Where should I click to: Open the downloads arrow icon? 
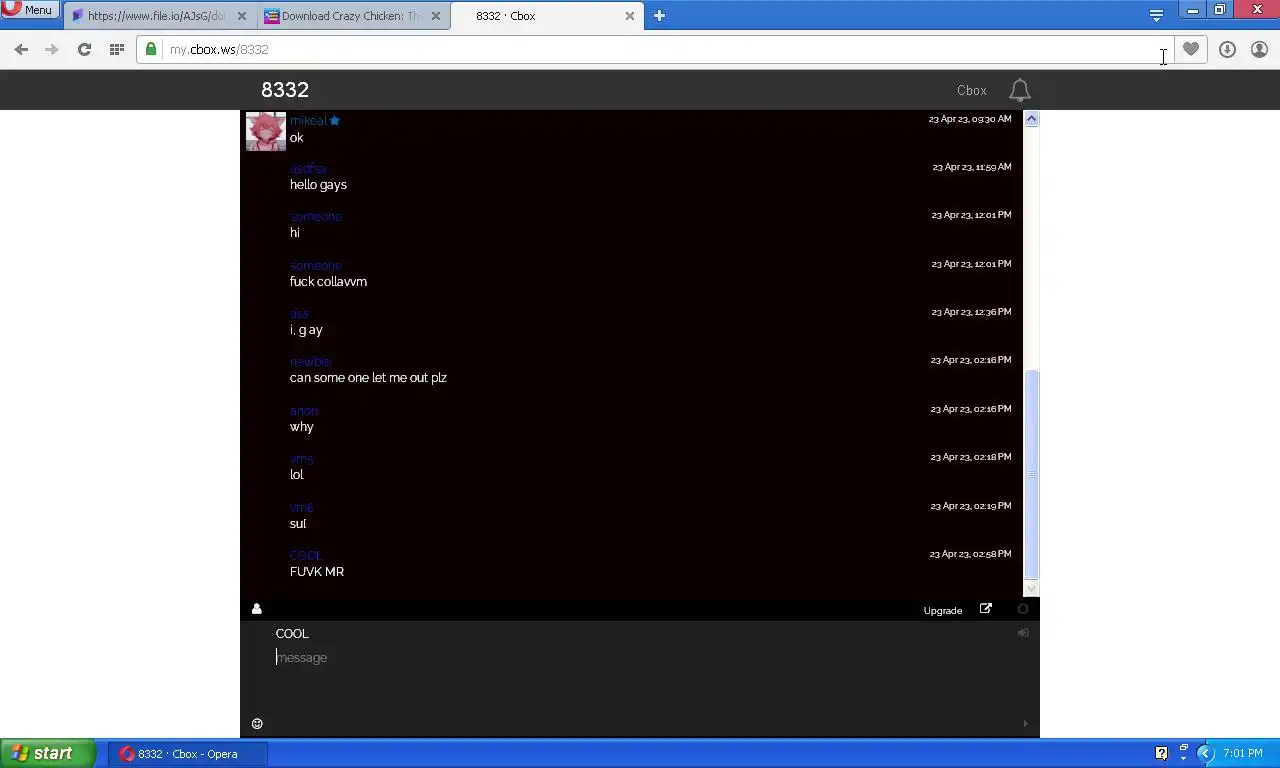(1227, 49)
